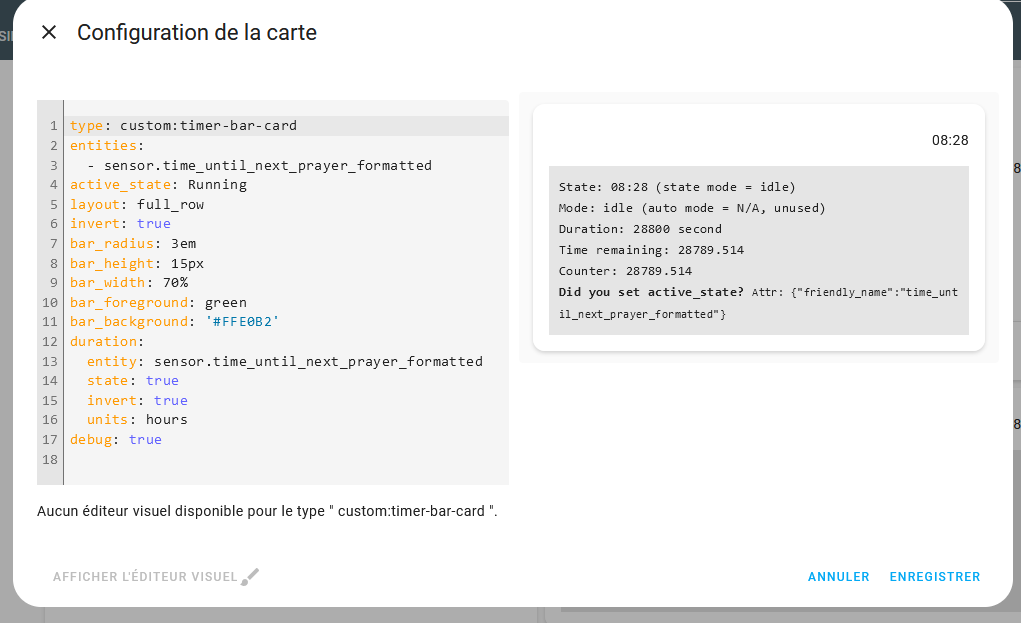
Task: Close the card configuration dialog with X
Action: (x=49, y=33)
